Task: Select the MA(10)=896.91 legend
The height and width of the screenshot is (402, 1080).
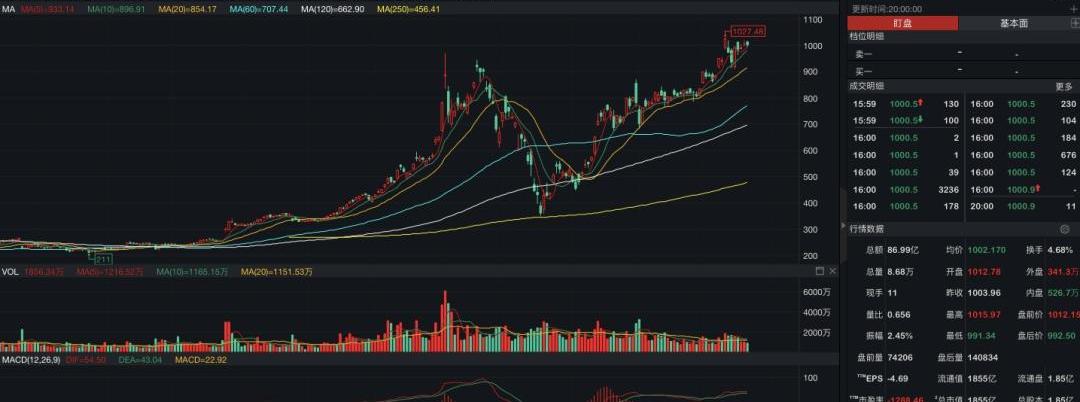Action: pos(114,9)
